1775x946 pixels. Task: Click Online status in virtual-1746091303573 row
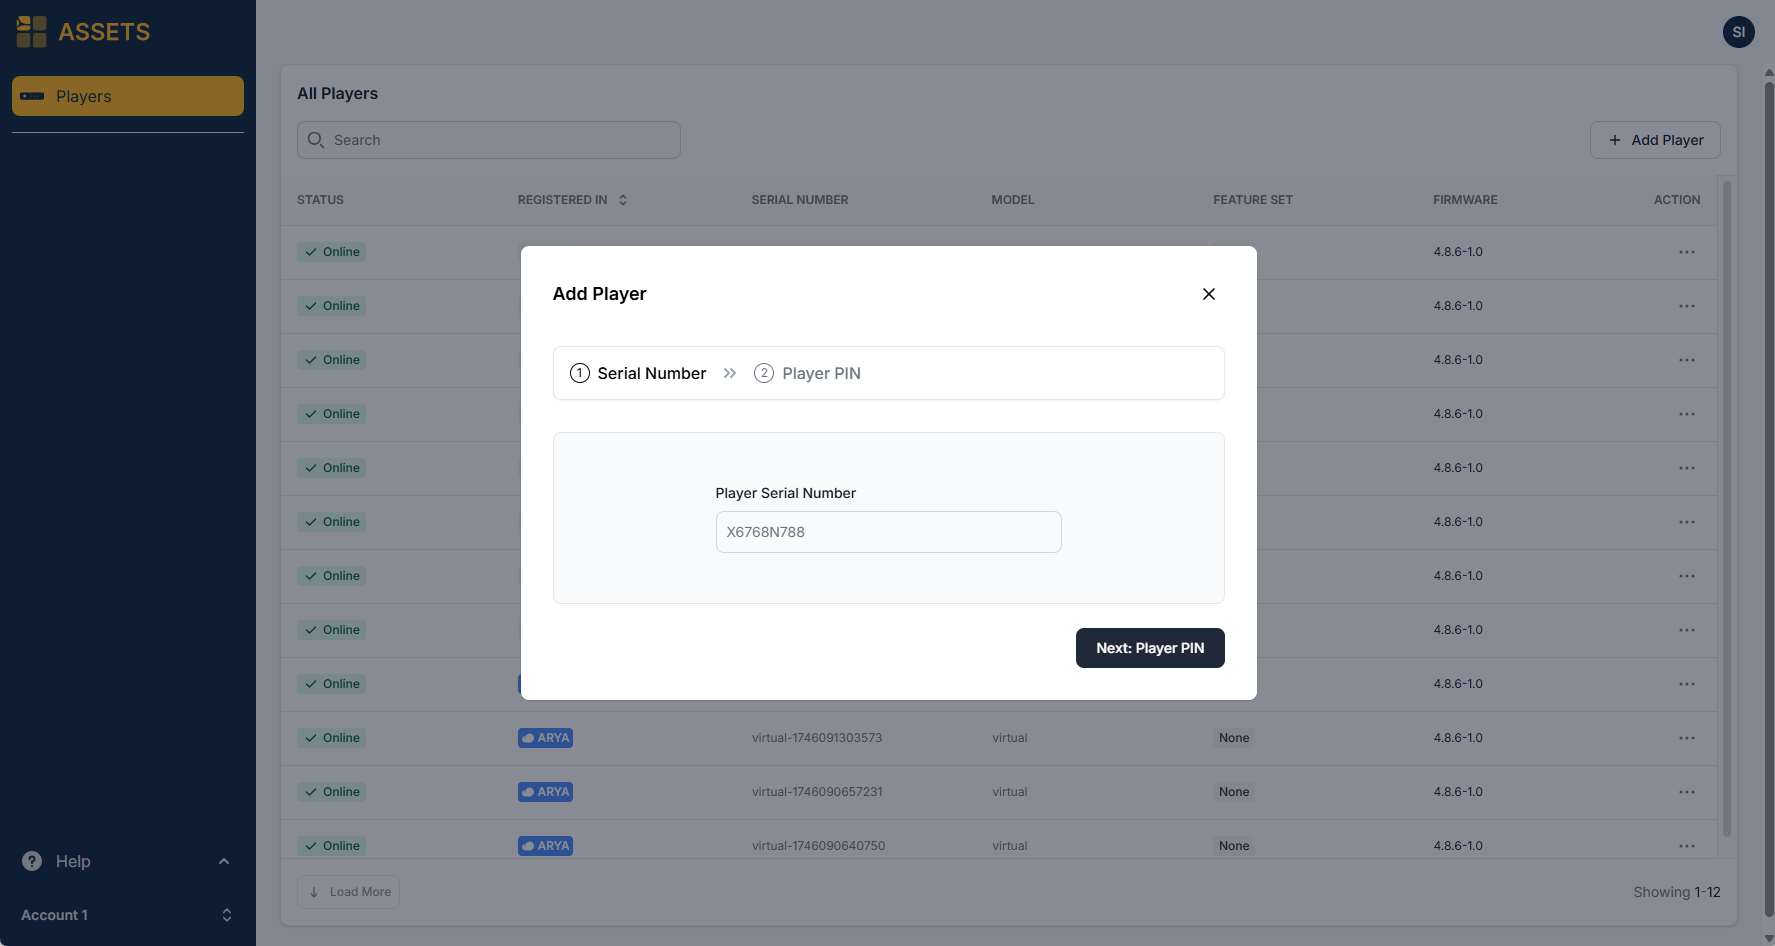(x=332, y=738)
